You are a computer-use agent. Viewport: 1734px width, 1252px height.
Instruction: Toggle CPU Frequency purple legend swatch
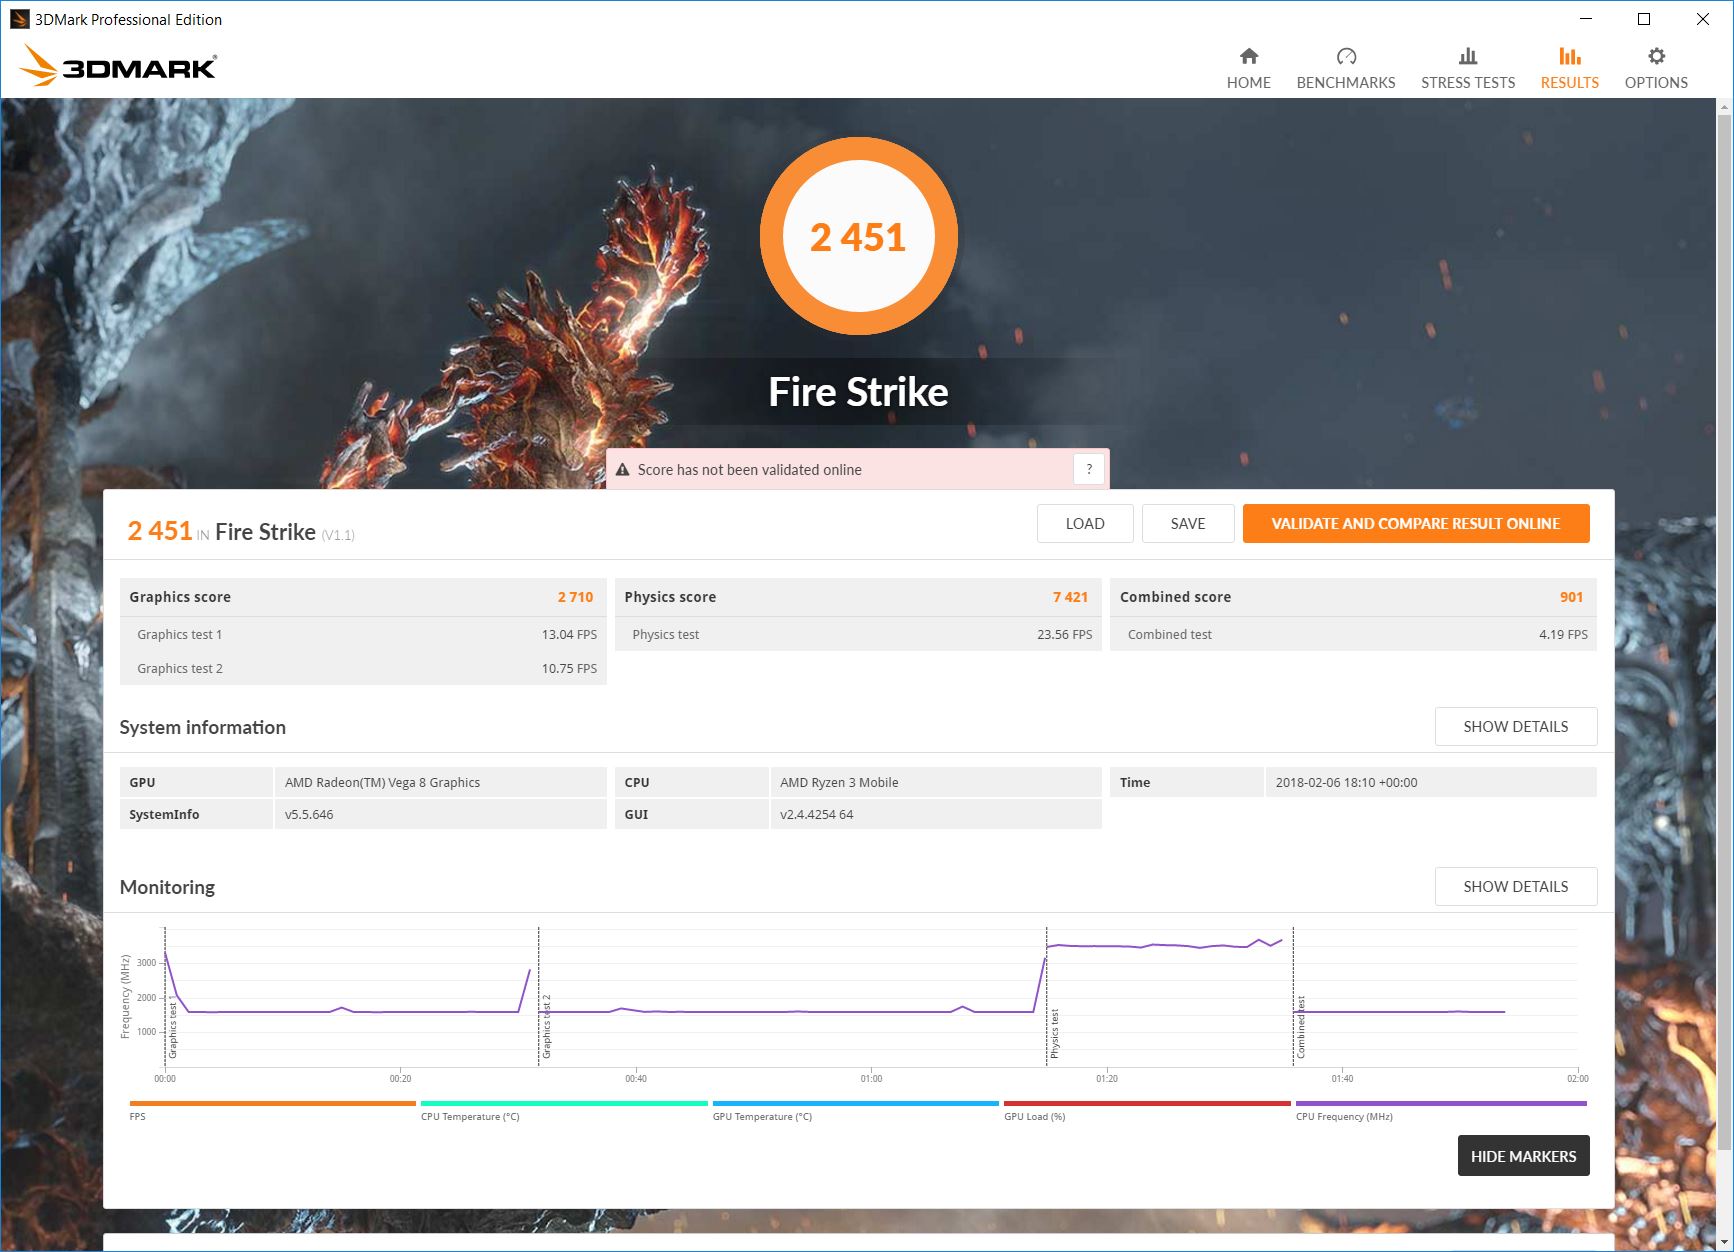coord(1440,1104)
